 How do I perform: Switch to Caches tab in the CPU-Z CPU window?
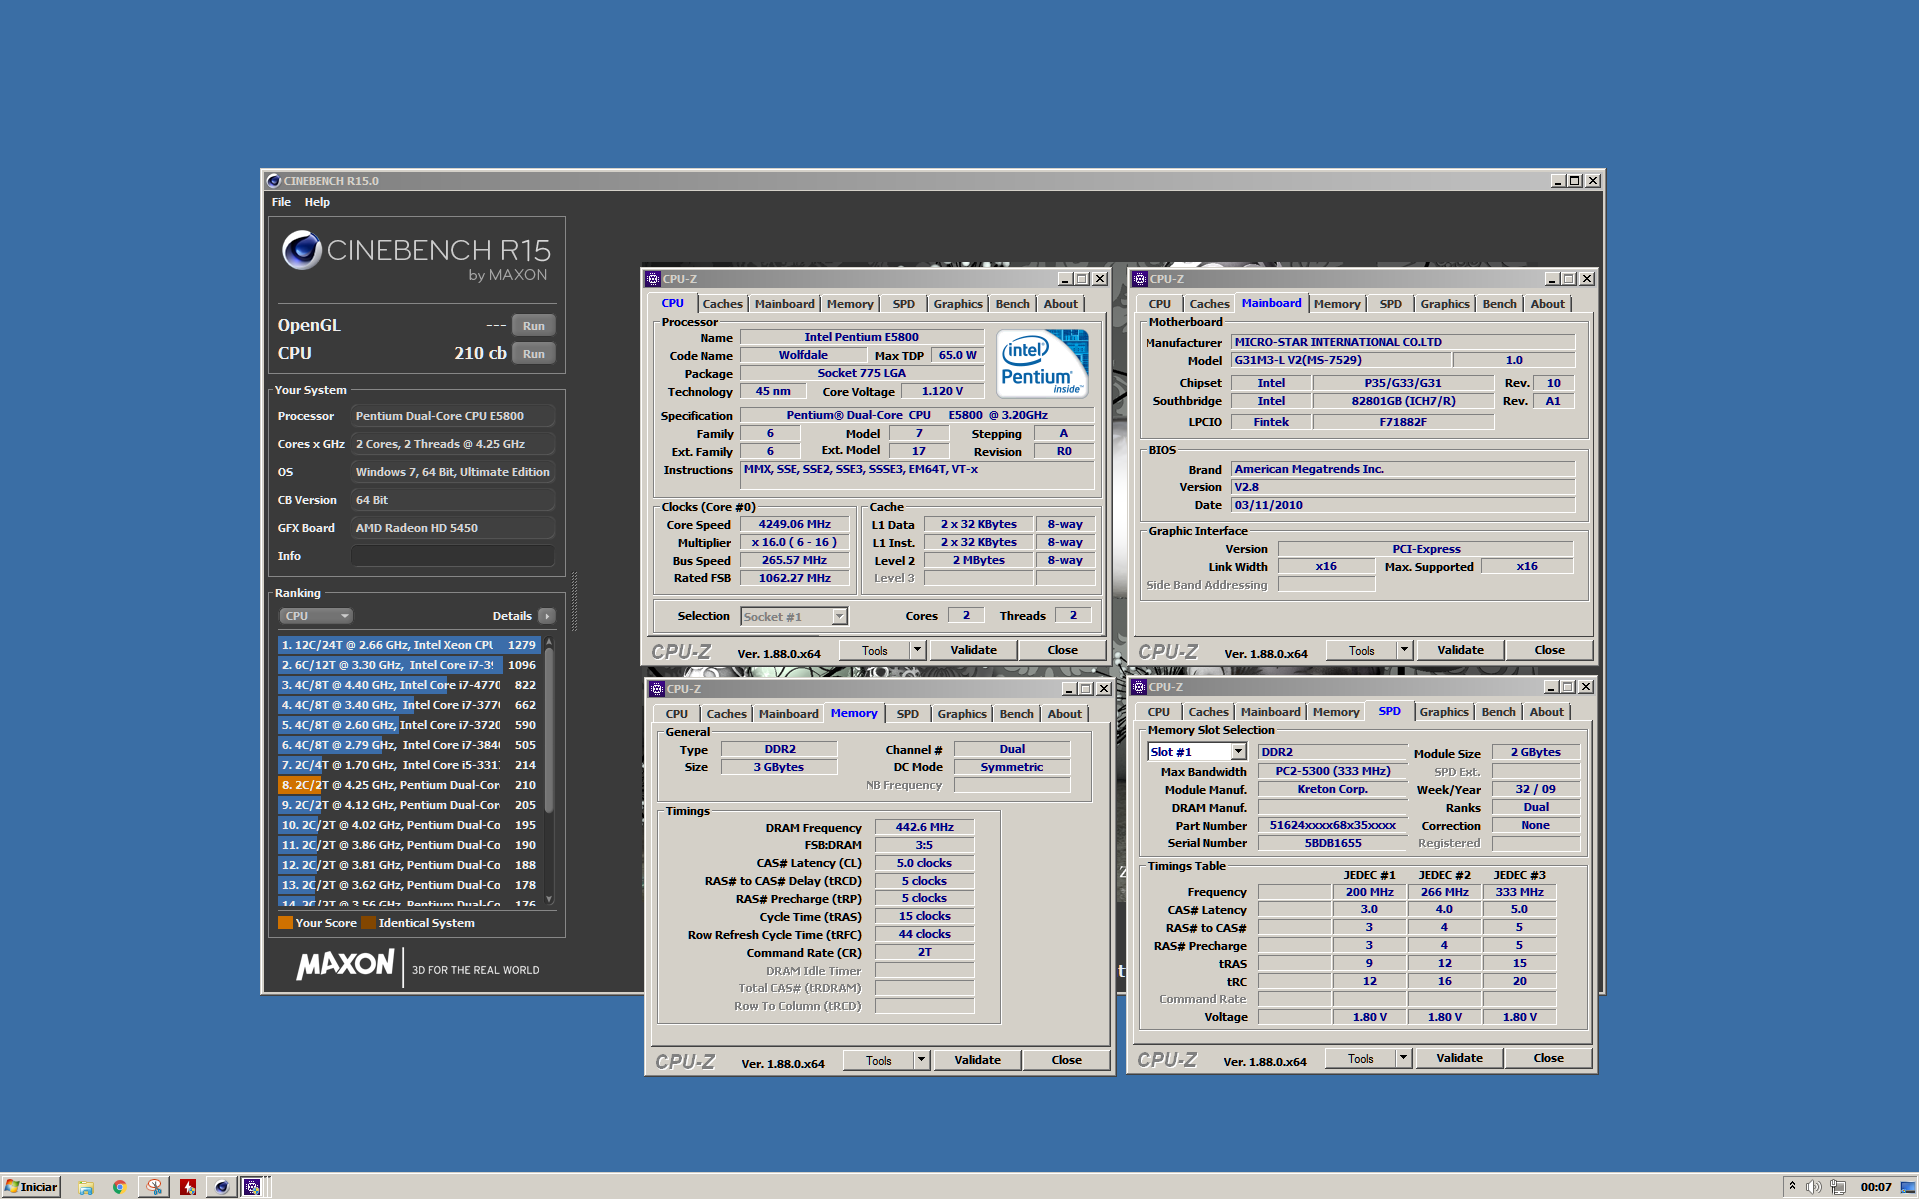[722, 304]
